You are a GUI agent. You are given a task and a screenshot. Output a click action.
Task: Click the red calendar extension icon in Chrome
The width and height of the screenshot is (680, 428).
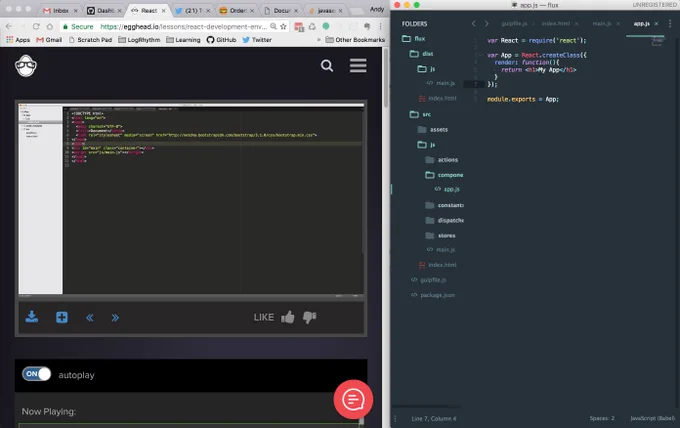(x=299, y=27)
